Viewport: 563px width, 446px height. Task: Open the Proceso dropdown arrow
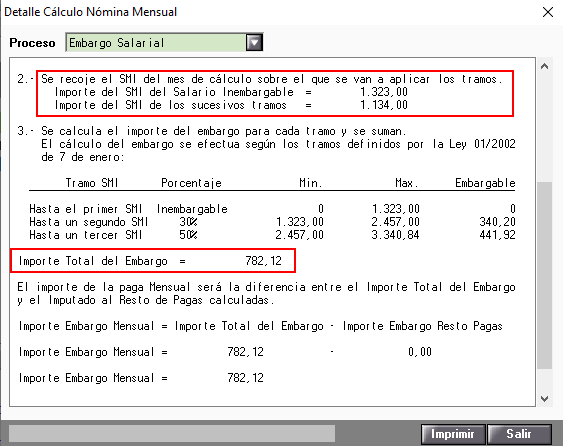pyautogui.click(x=254, y=43)
